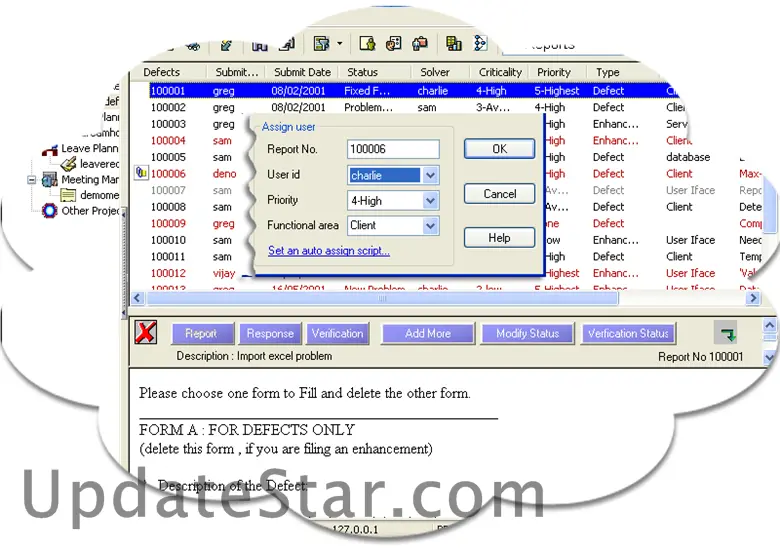Image resolution: width=780 pixels, height=550 pixels.
Task: Sort by the Solver column header
Action: (x=441, y=72)
